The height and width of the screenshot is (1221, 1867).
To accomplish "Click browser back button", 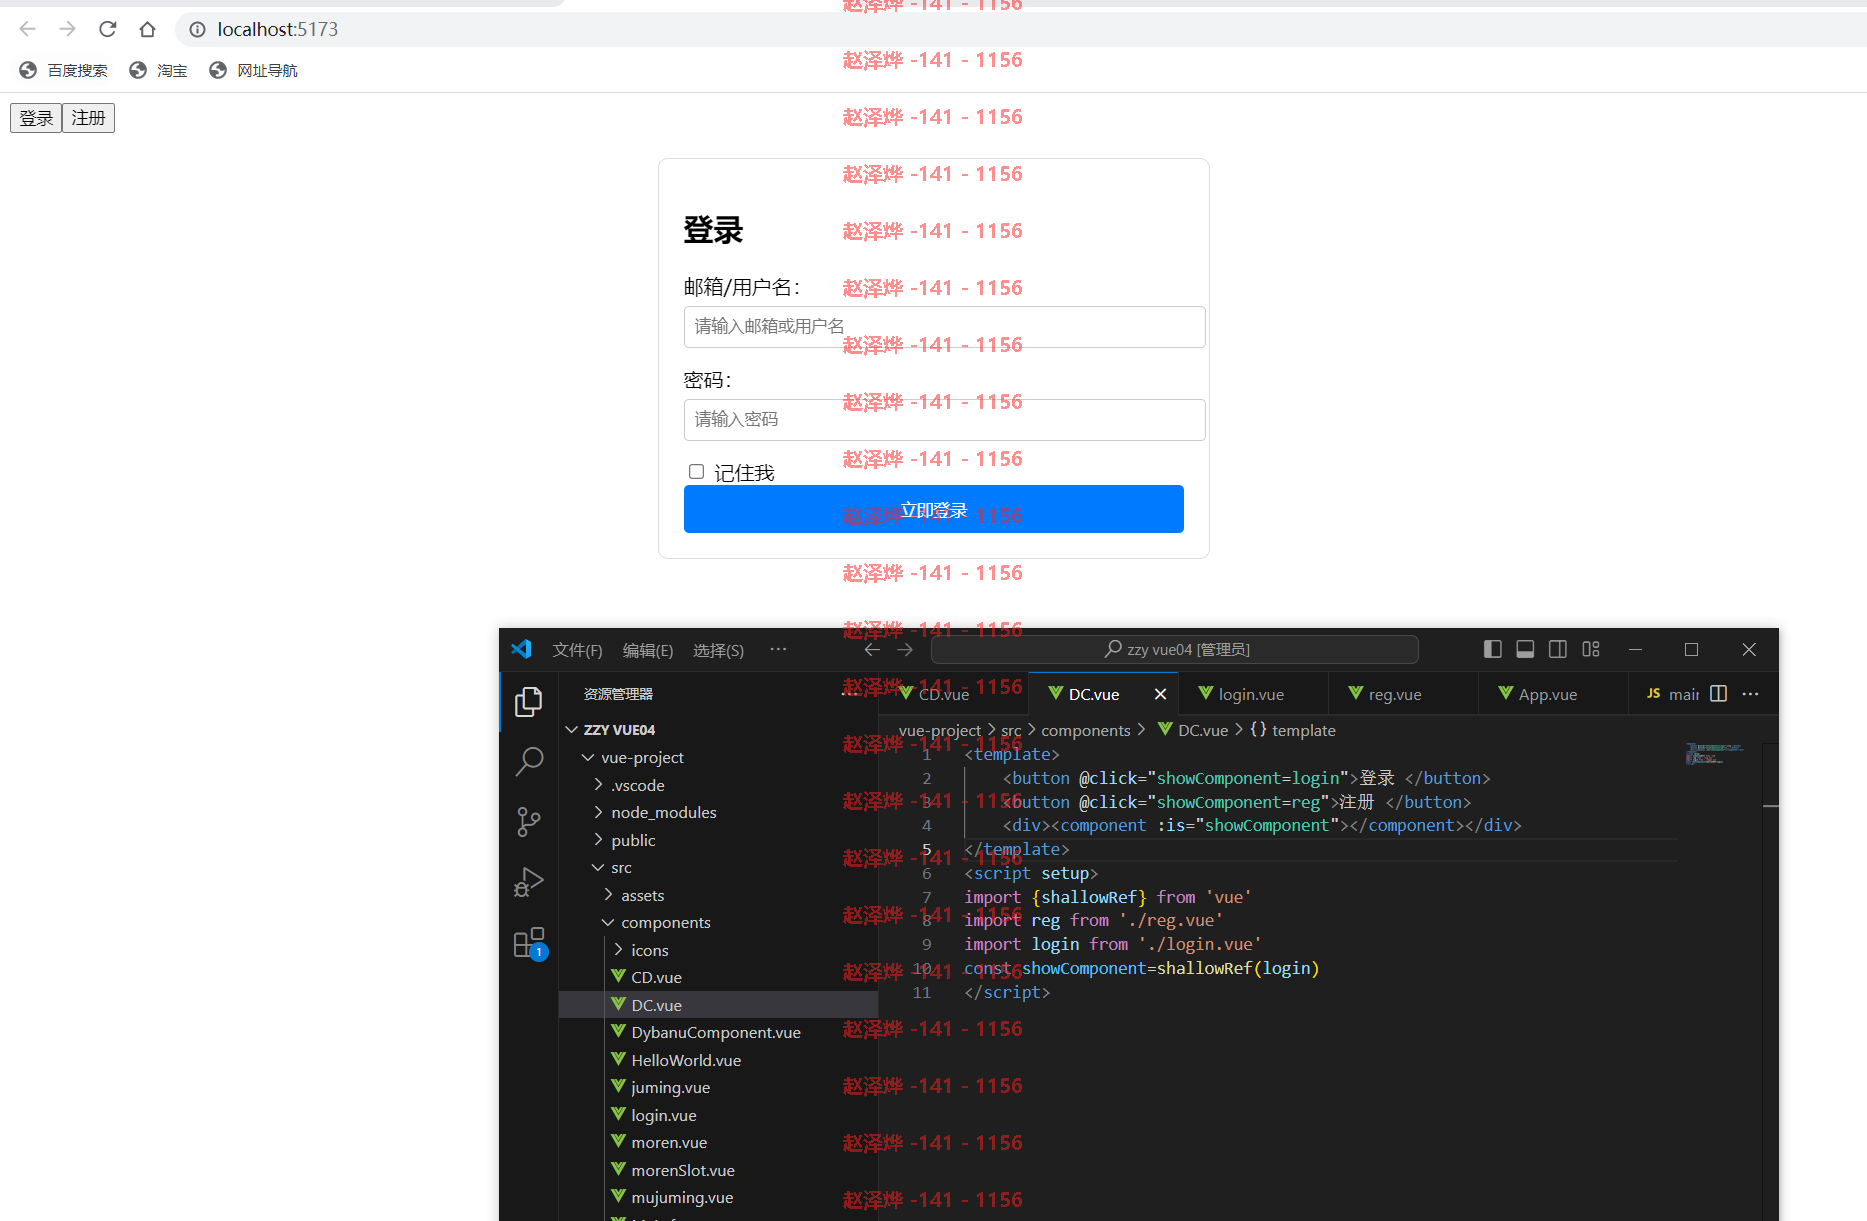I will point(28,29).
